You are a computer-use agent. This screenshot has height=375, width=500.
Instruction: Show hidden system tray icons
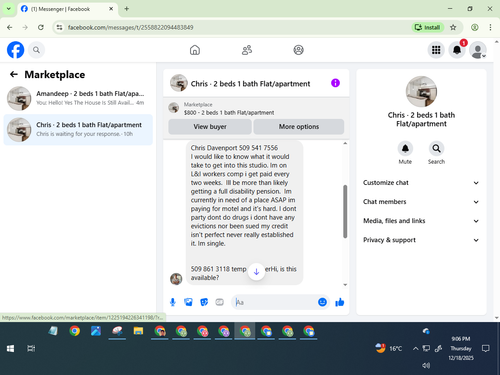click(415, 349)
